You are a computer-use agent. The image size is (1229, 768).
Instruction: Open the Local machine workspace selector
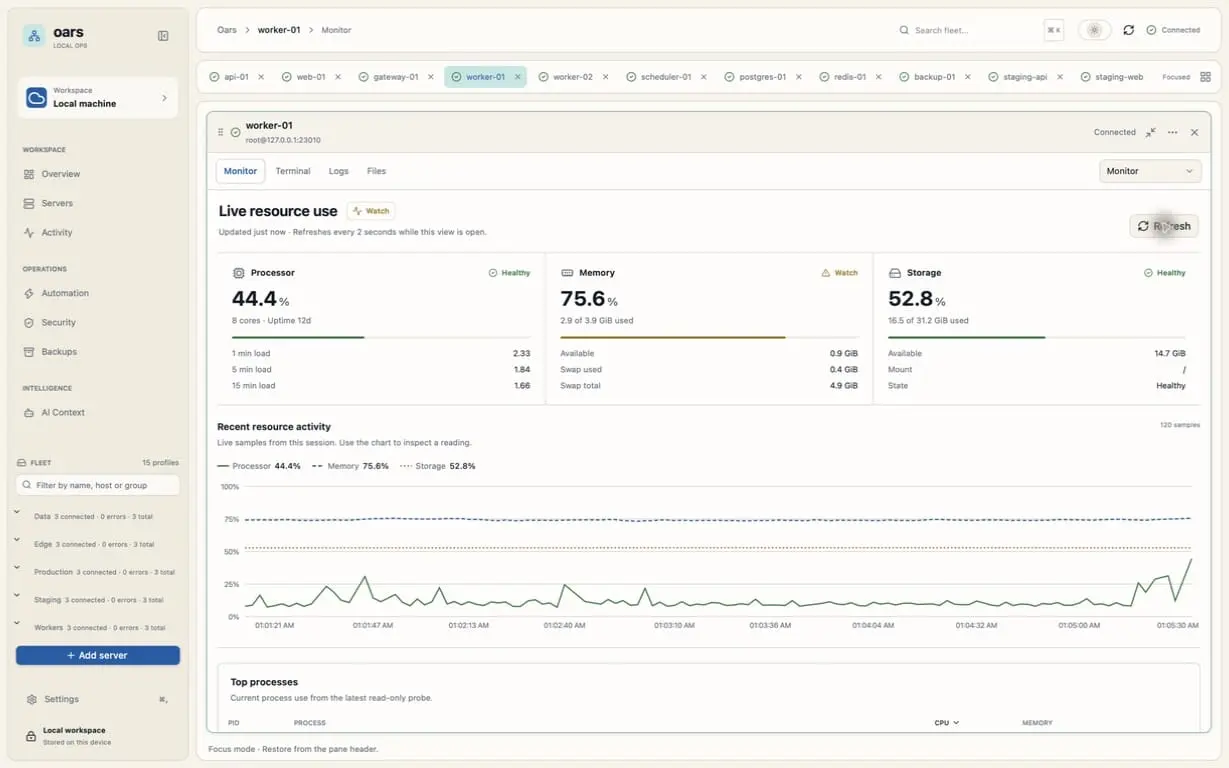coord(98,97)
